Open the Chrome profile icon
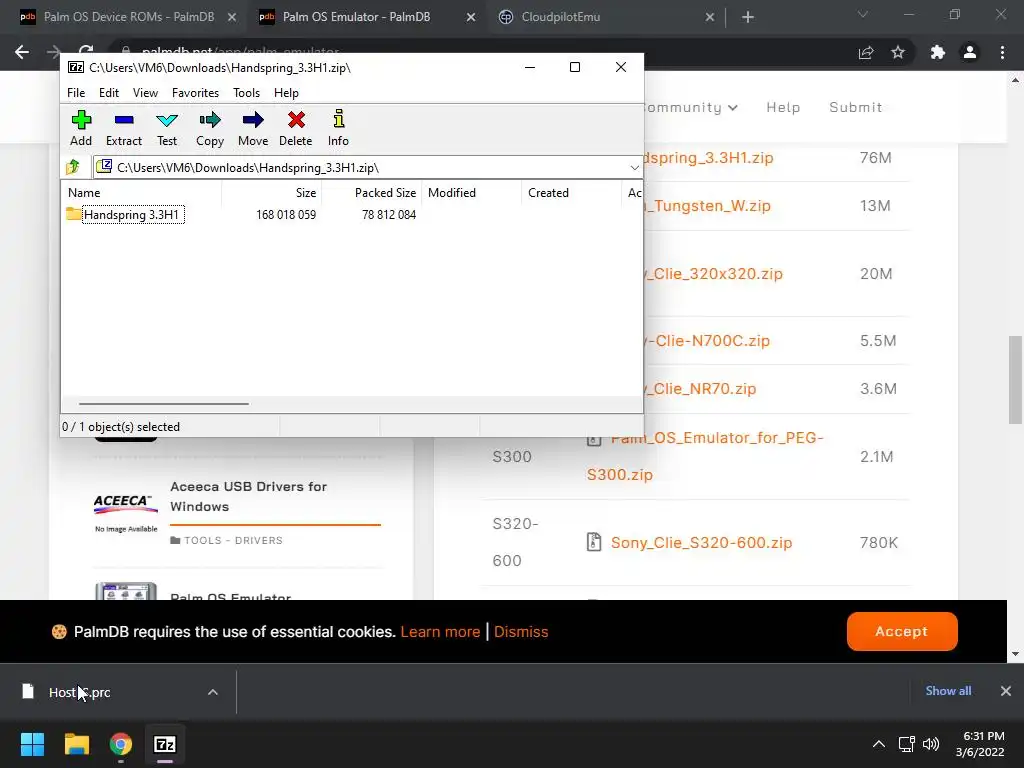1024x768 pixels. [970, 52]
